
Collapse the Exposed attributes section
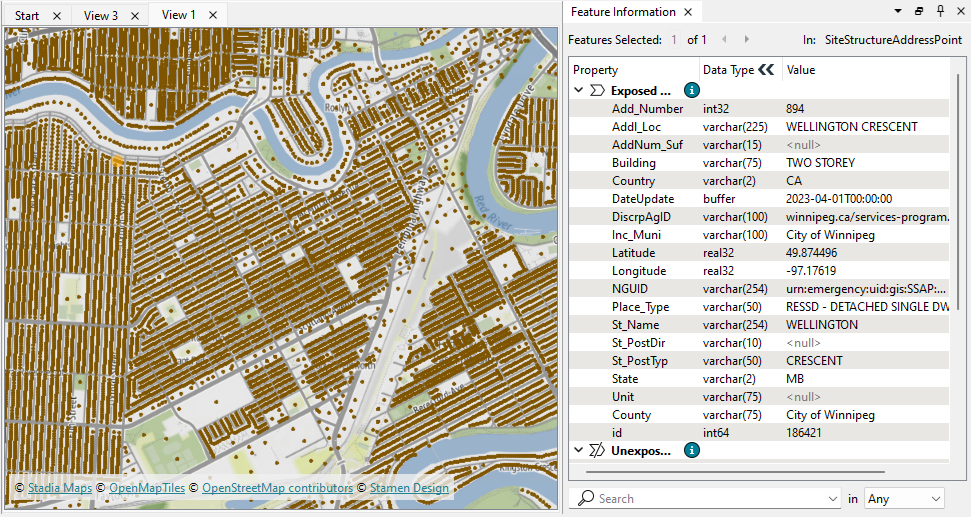578,90
